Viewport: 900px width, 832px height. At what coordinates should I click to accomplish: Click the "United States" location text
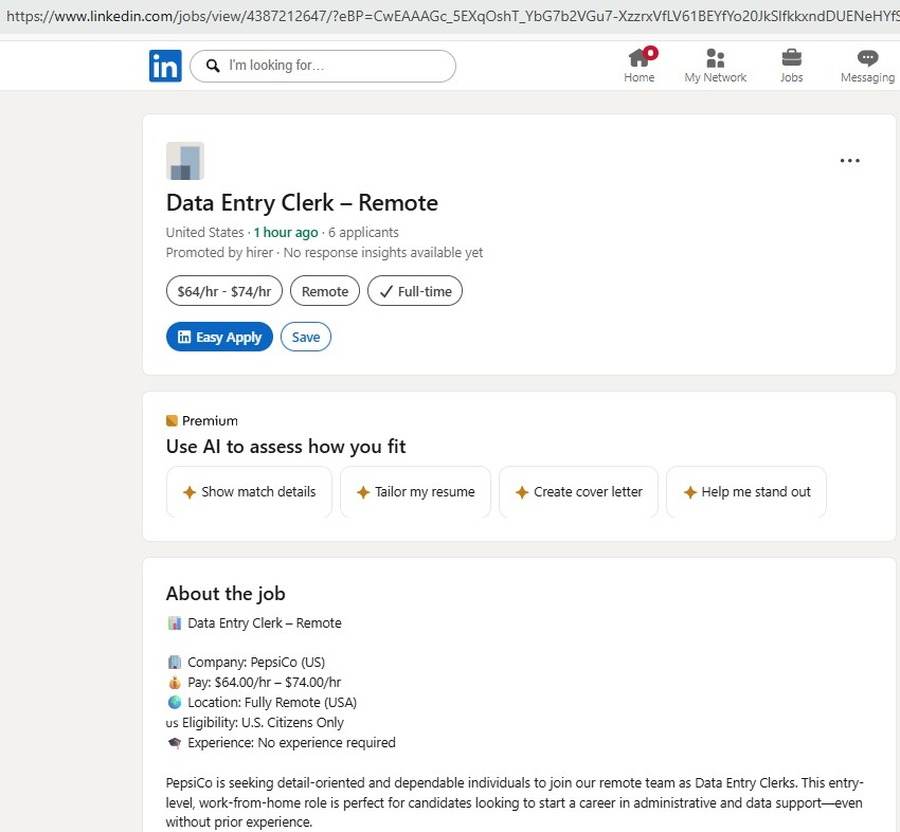click(x=205, y=232)
